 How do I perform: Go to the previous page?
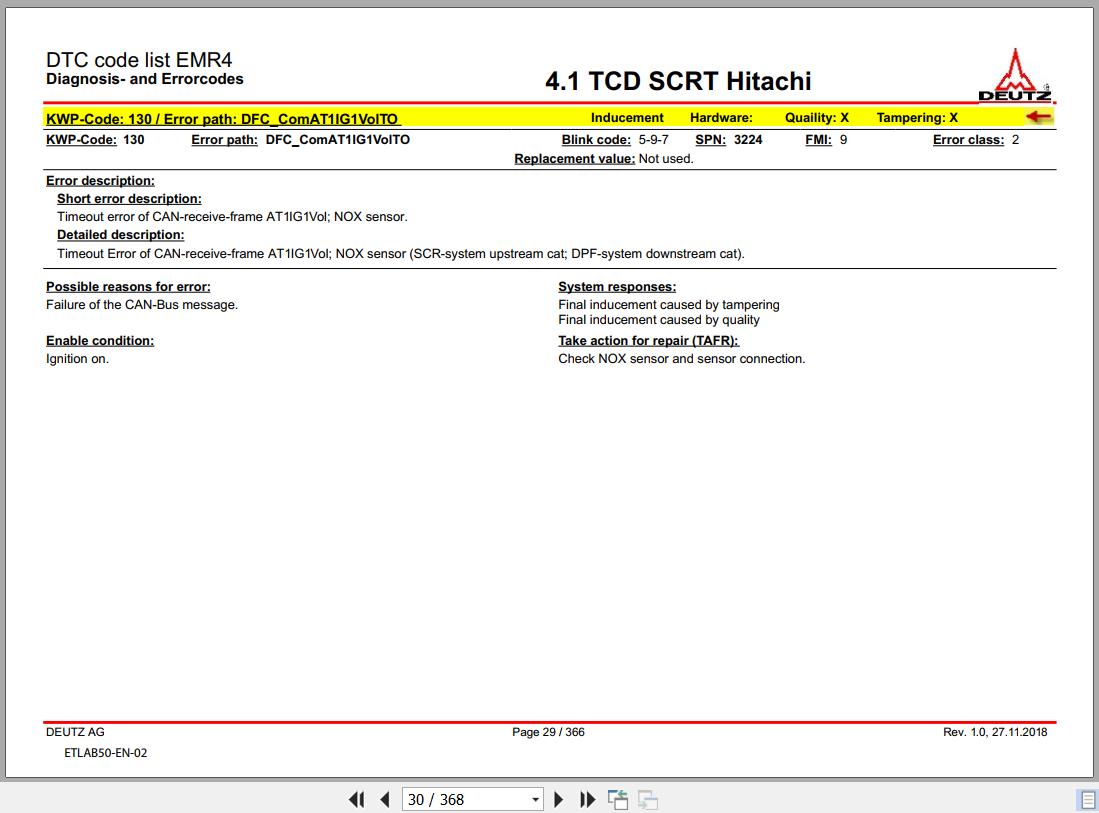[384, 800]
